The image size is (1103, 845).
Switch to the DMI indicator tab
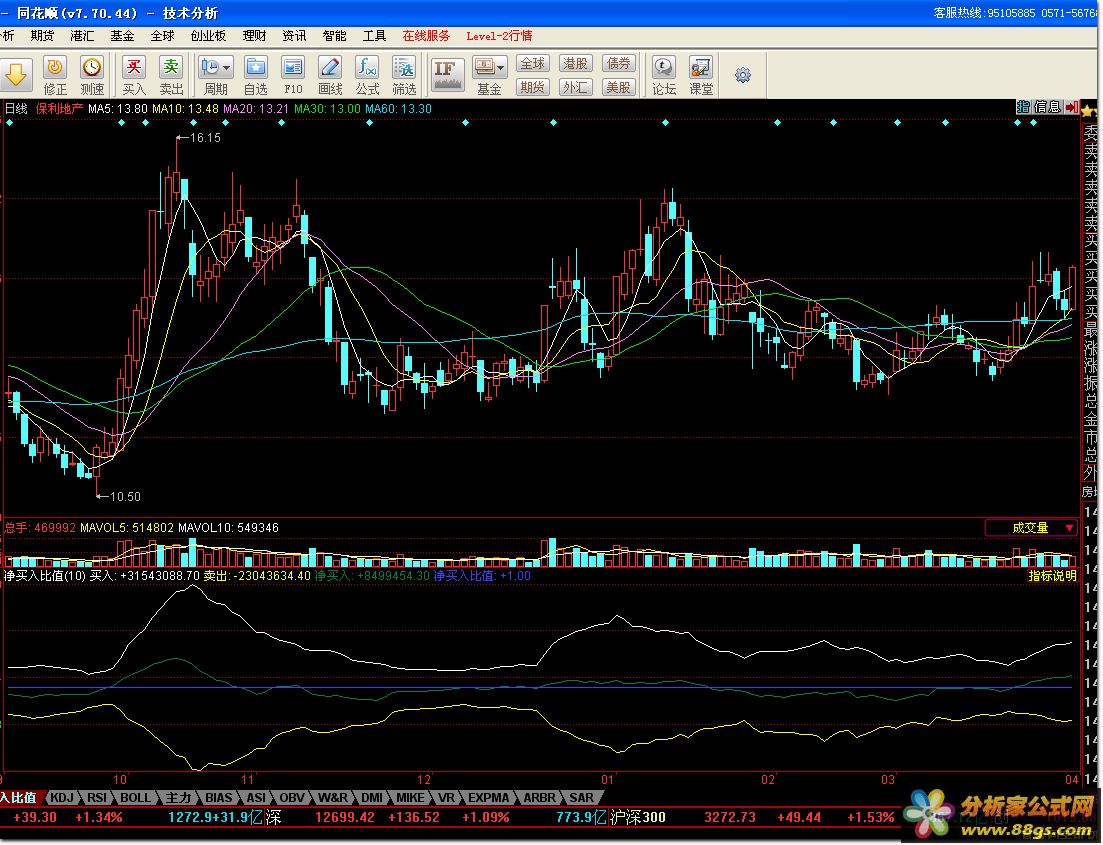tap(371, 798)
